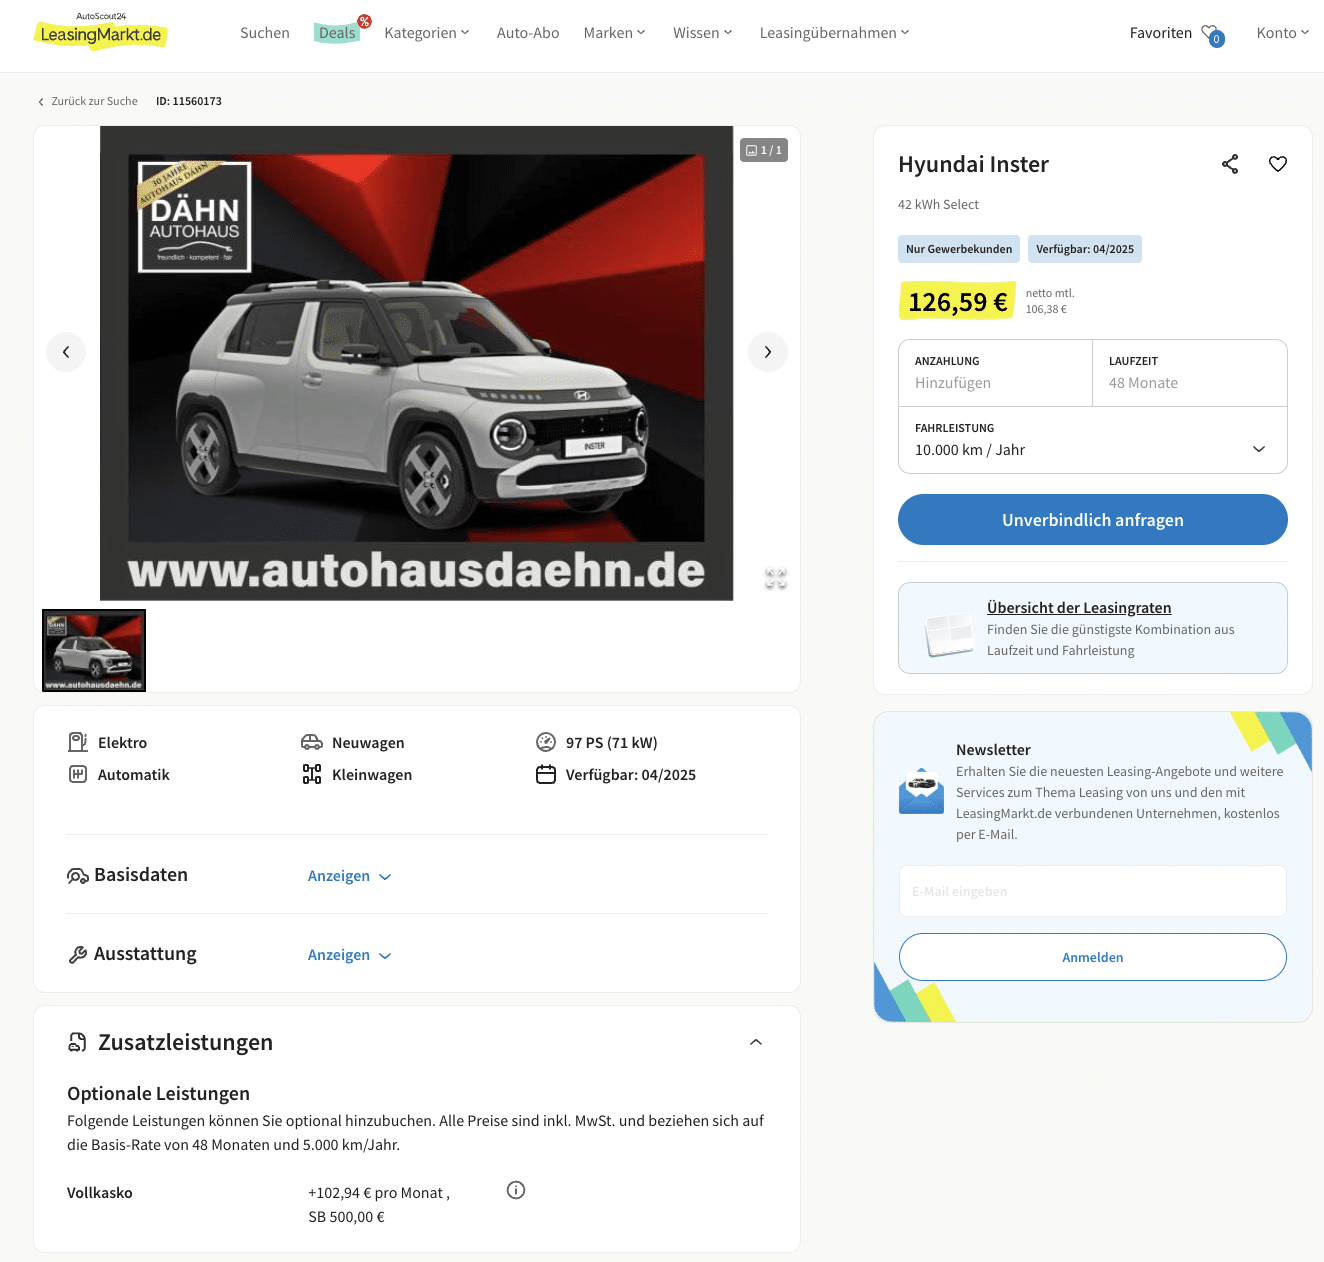This screenshot has height=1262, width=1324.
Task: Select the car thumbnail below the gallery
Action: tap(94, 650)
